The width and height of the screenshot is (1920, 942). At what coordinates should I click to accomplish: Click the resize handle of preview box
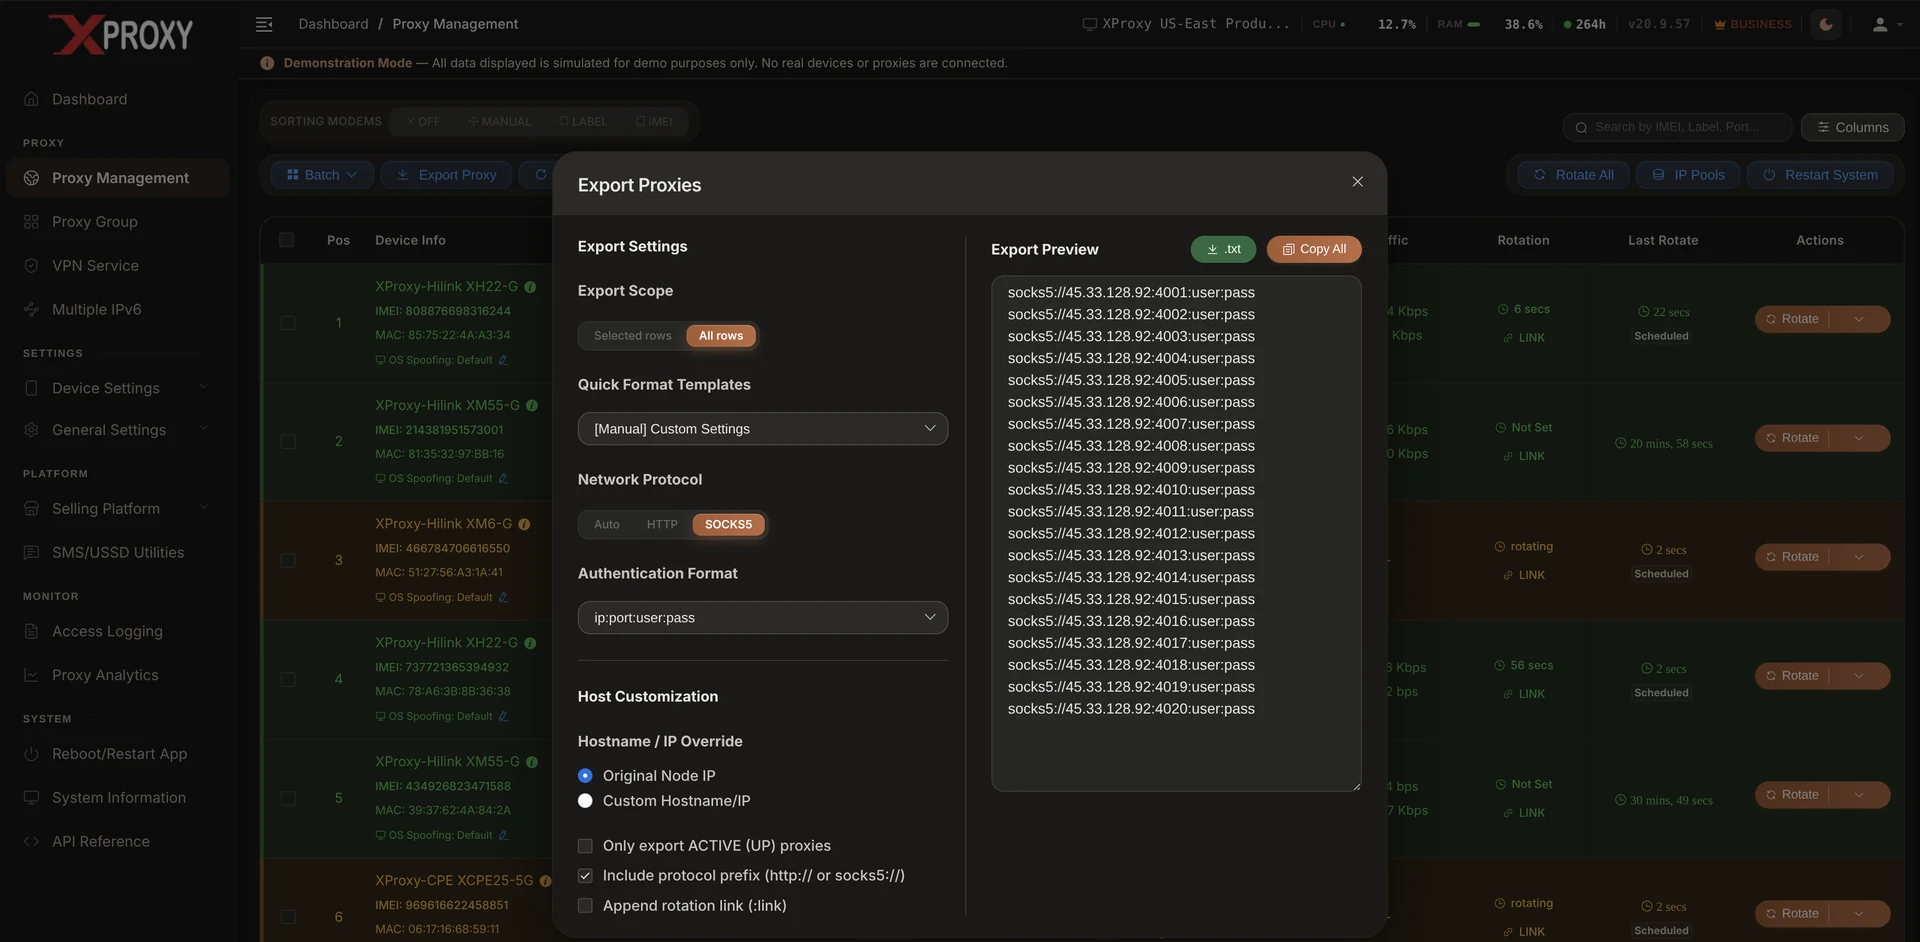click(x=1356, y=786)
